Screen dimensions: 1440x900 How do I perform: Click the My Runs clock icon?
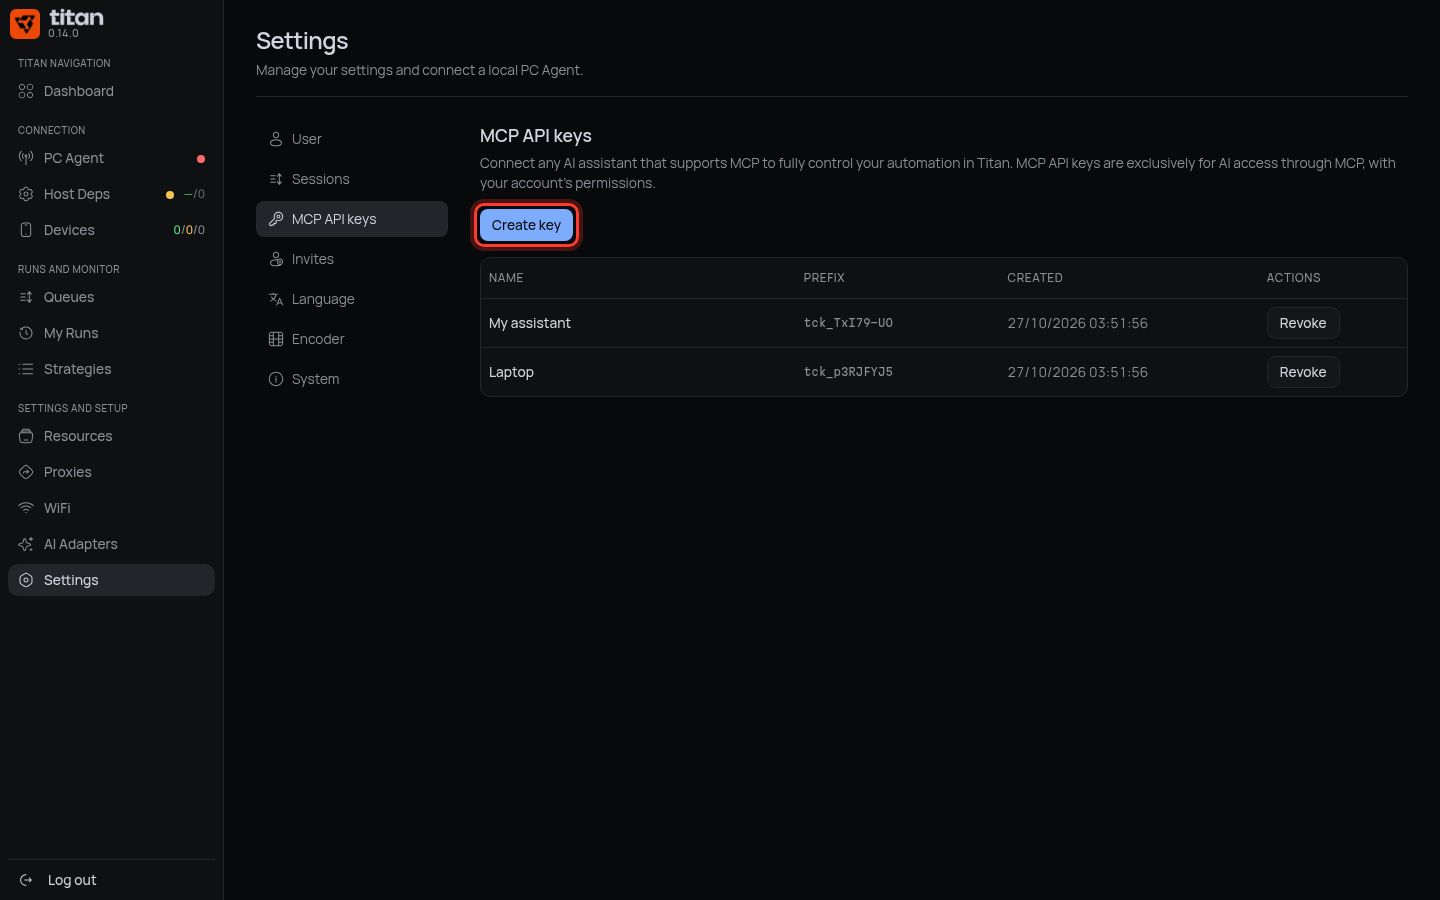tap(26, 333)
